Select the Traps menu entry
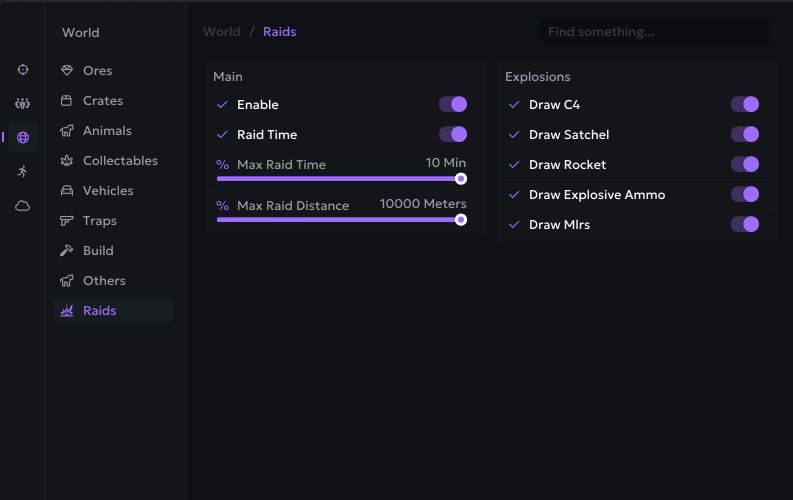 click(100, 221)
